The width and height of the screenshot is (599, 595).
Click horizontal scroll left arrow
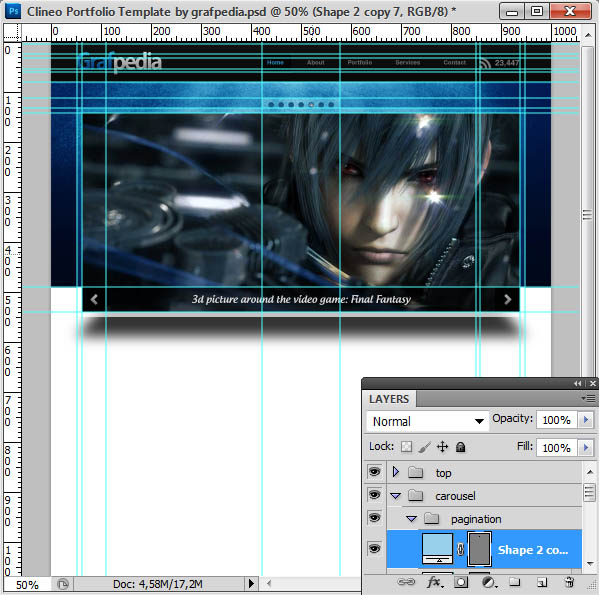269,583
